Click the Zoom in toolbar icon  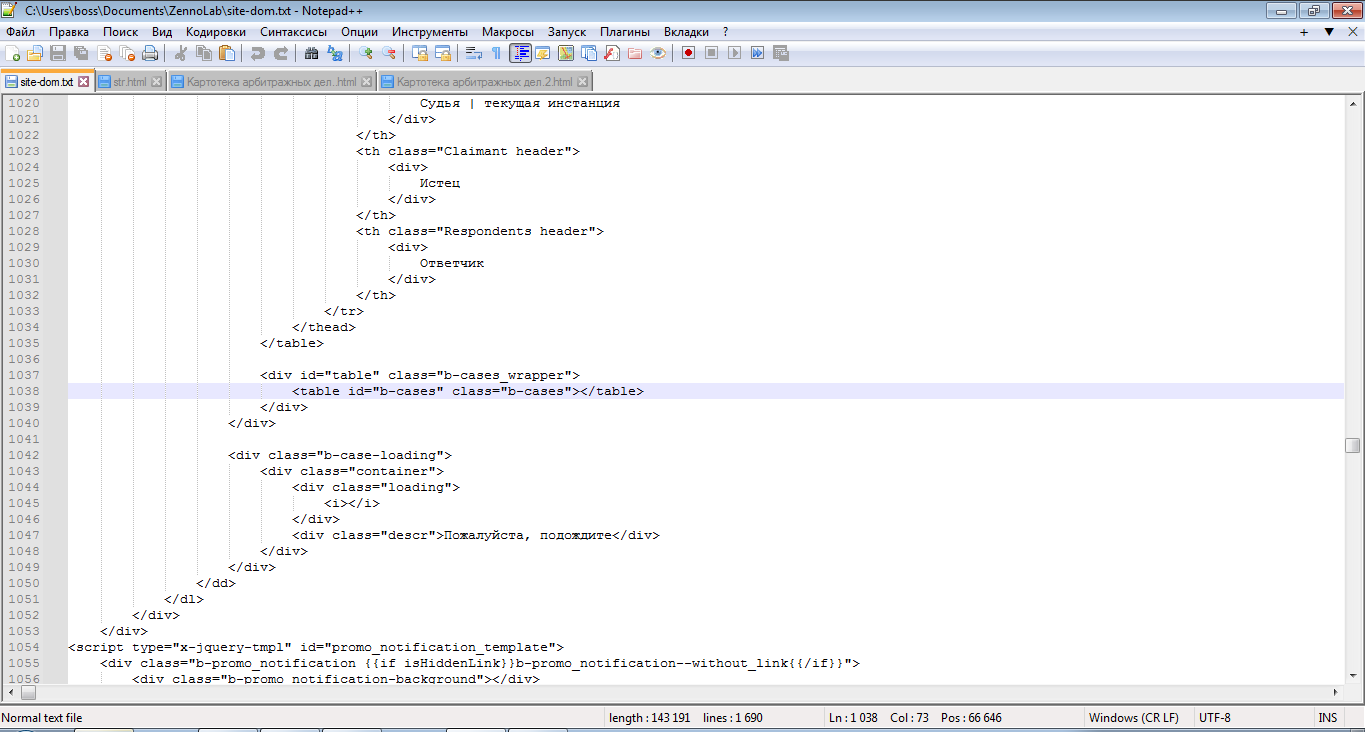[x=366, y=53]
